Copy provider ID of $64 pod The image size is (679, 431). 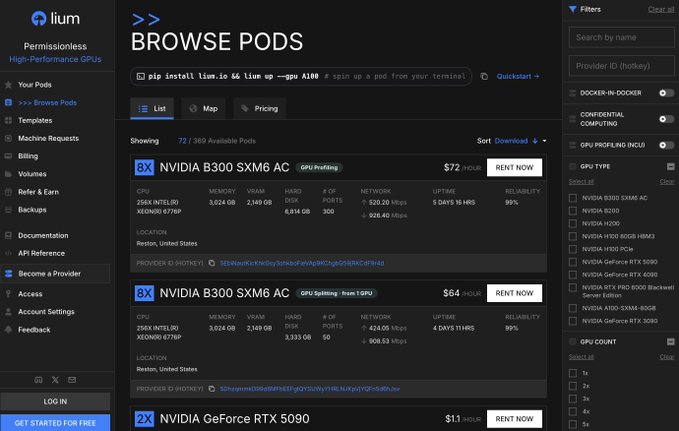(211, 389)
